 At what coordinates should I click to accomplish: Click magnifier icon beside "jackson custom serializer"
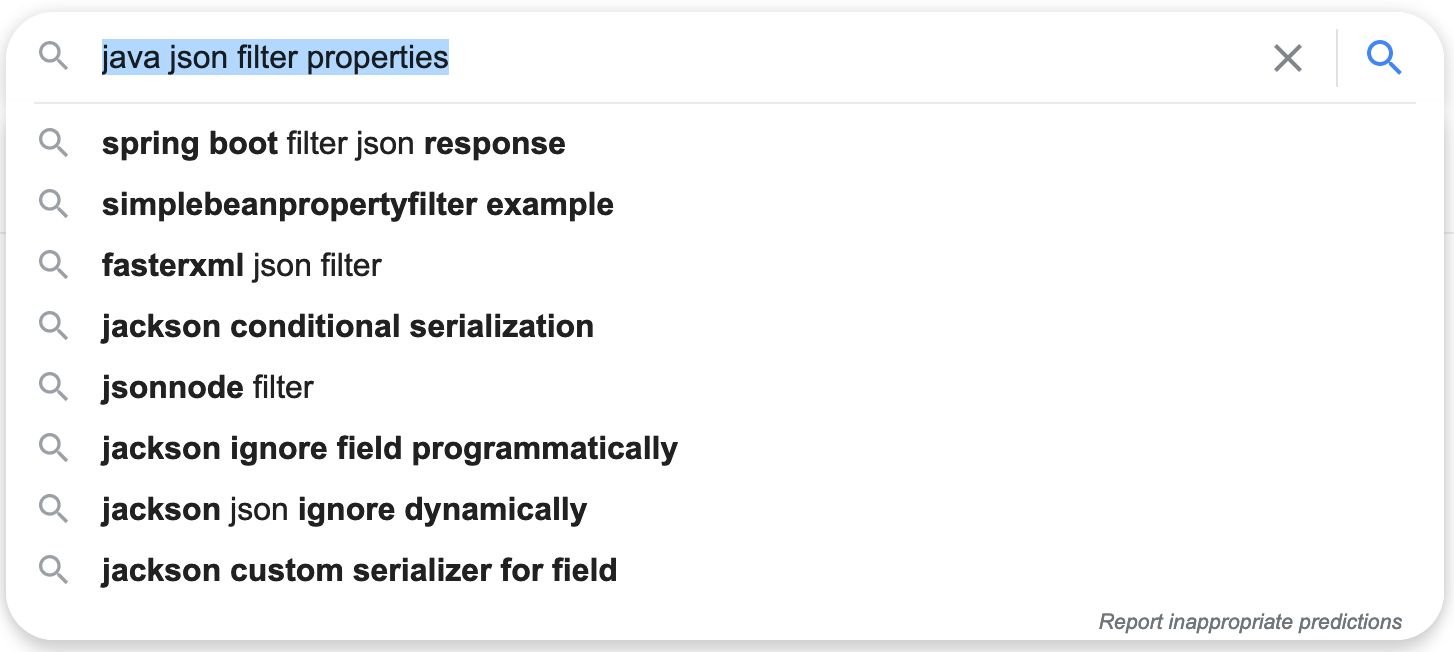click(53, 570)
